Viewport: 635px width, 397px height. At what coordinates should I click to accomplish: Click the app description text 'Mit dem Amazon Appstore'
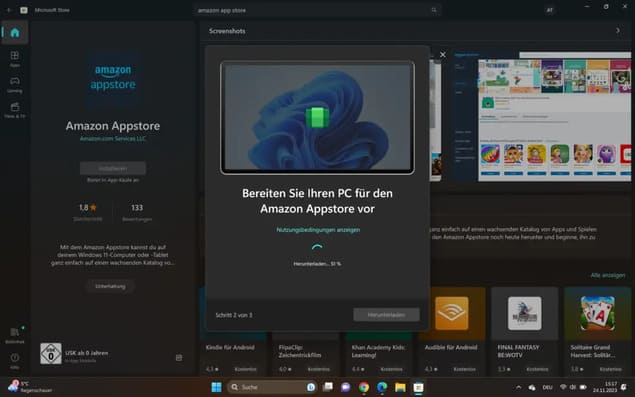113,255
